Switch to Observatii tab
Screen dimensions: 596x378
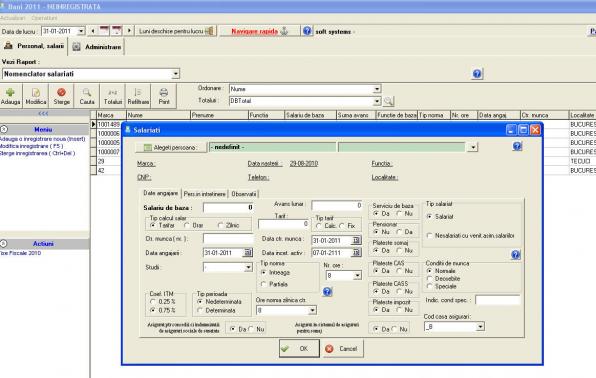[244, 194]
